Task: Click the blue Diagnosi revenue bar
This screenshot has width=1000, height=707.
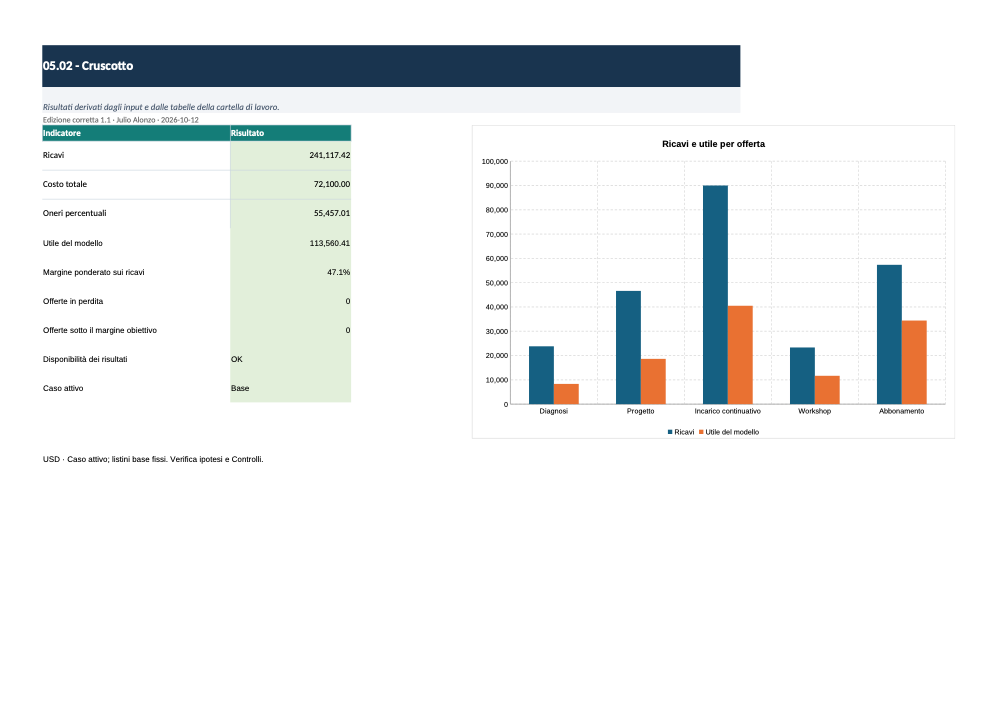Action: pyautogui.click(x=541, y=375)
